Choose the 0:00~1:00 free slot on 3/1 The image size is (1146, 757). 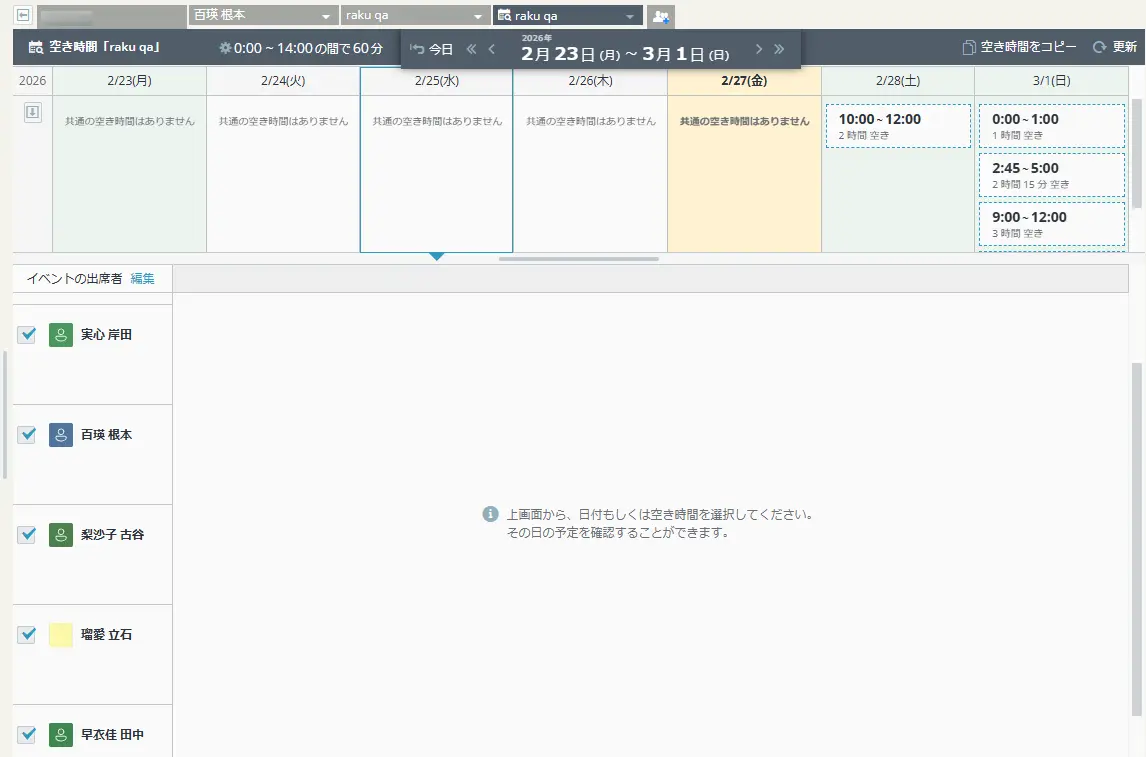pyautogui.click(x=1052, y=126)
